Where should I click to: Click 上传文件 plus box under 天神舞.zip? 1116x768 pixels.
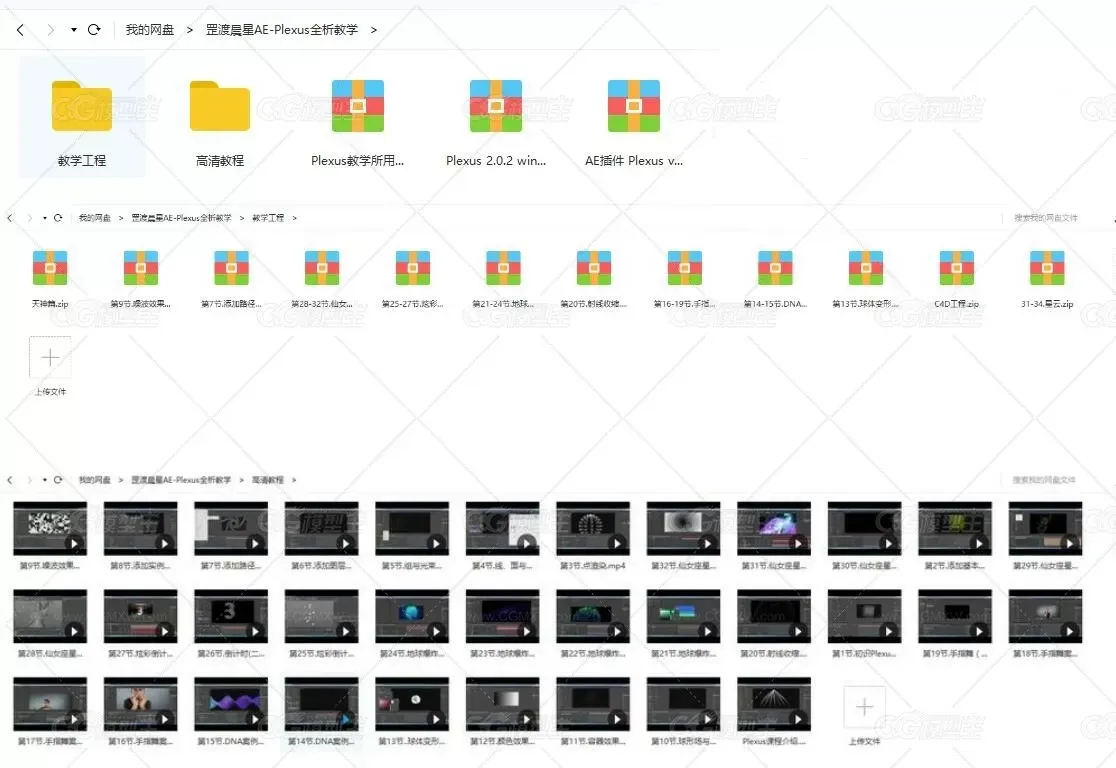(x=50, y=357)
